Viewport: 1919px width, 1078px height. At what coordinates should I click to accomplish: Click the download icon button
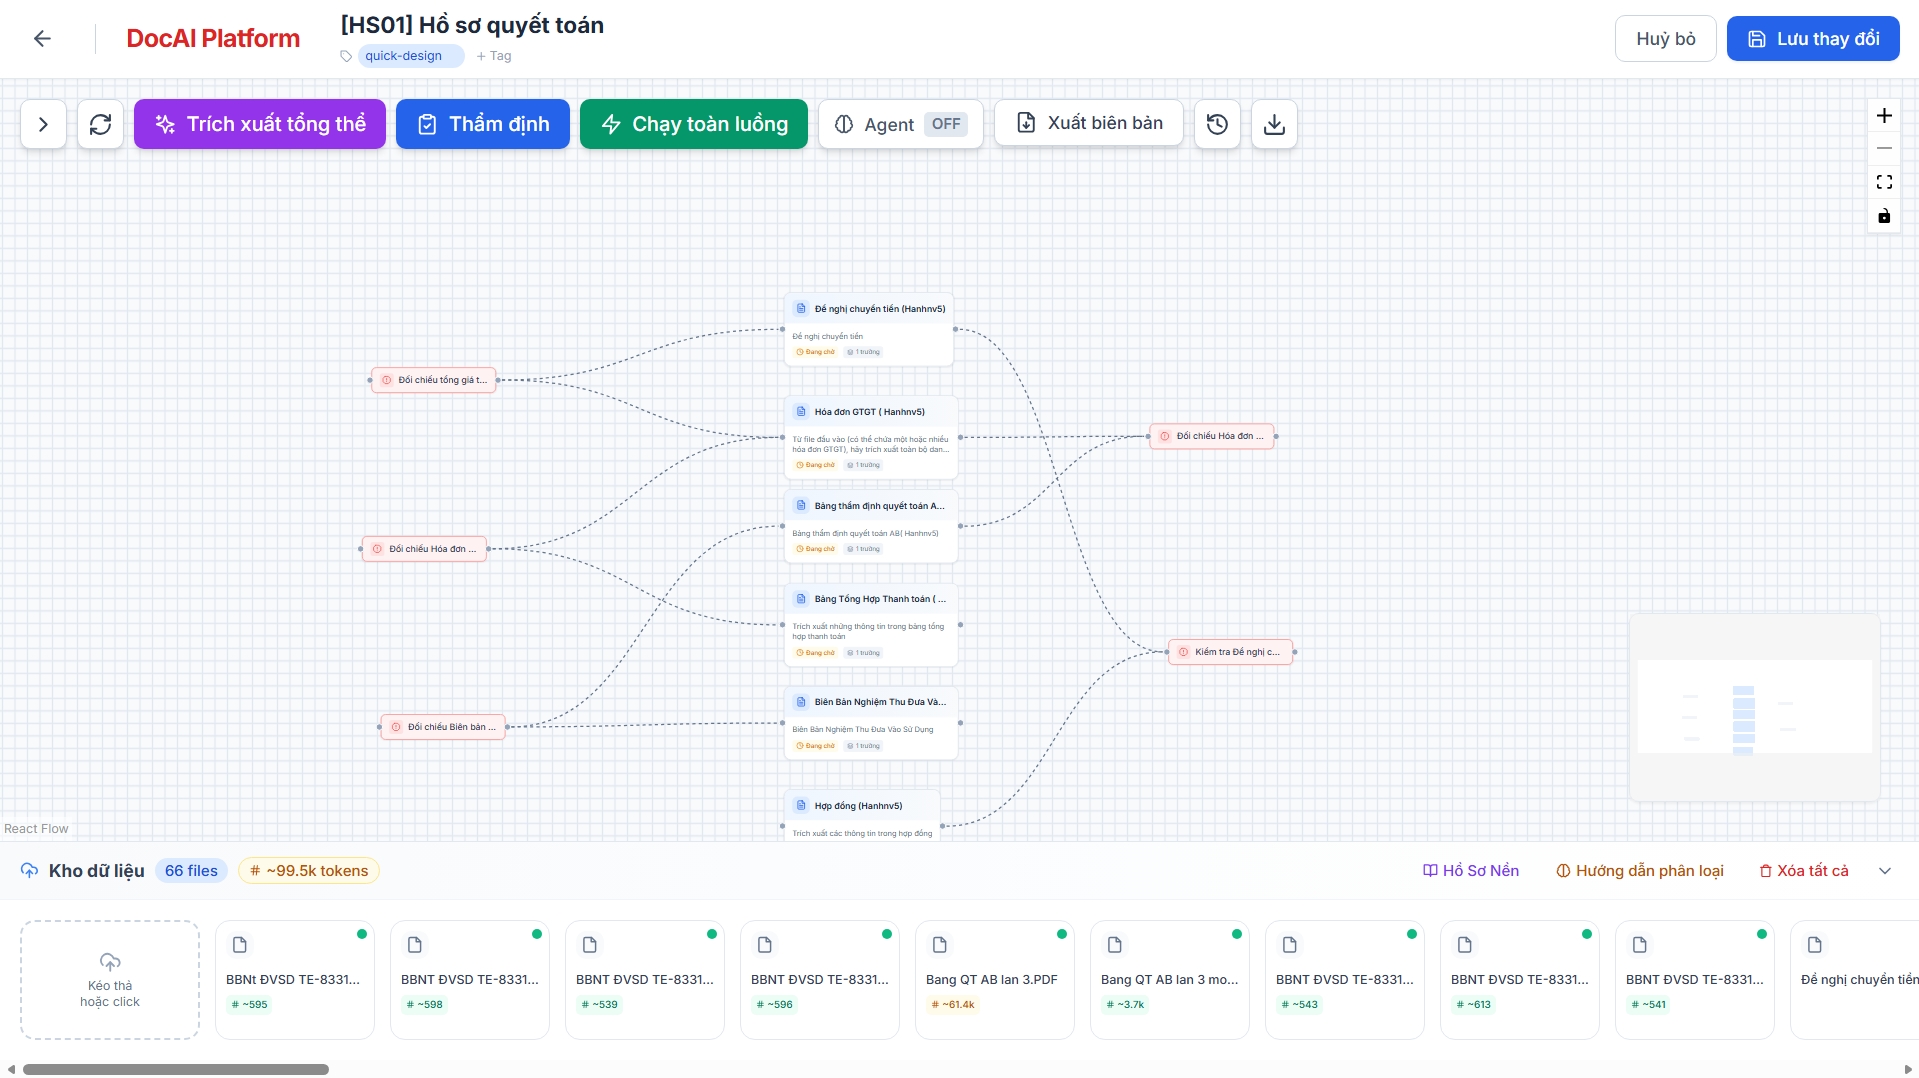pos(1274,124)
